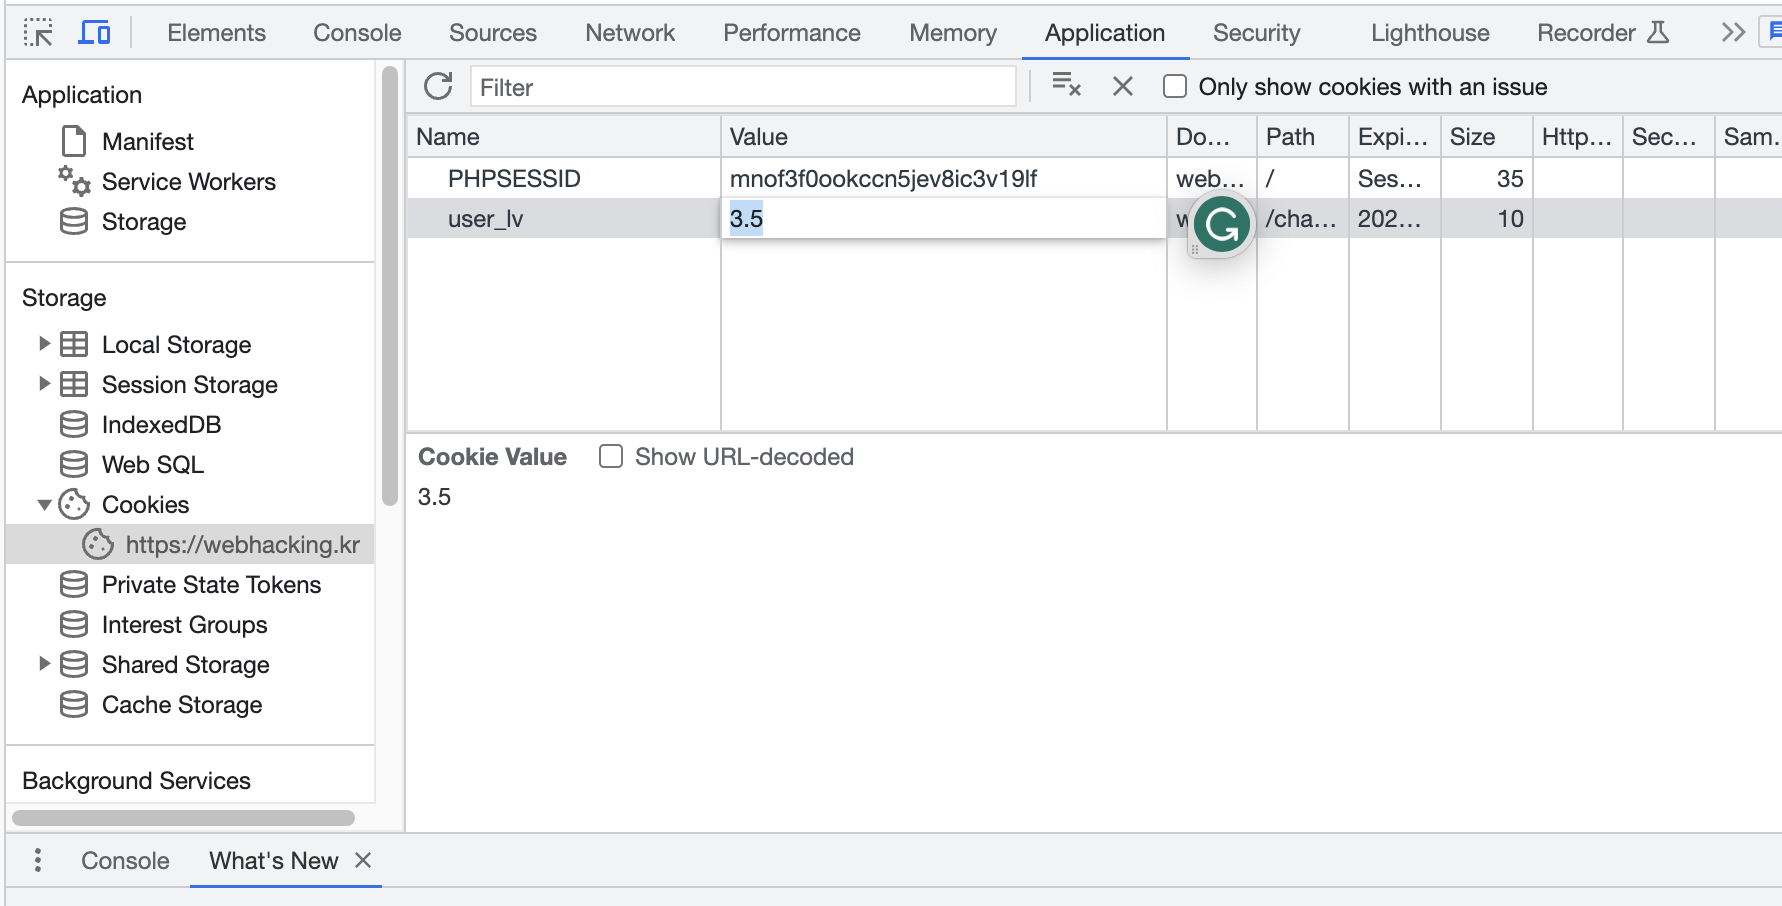
Task: Click the Cookies cookie icon
Action: click(74, 504)
